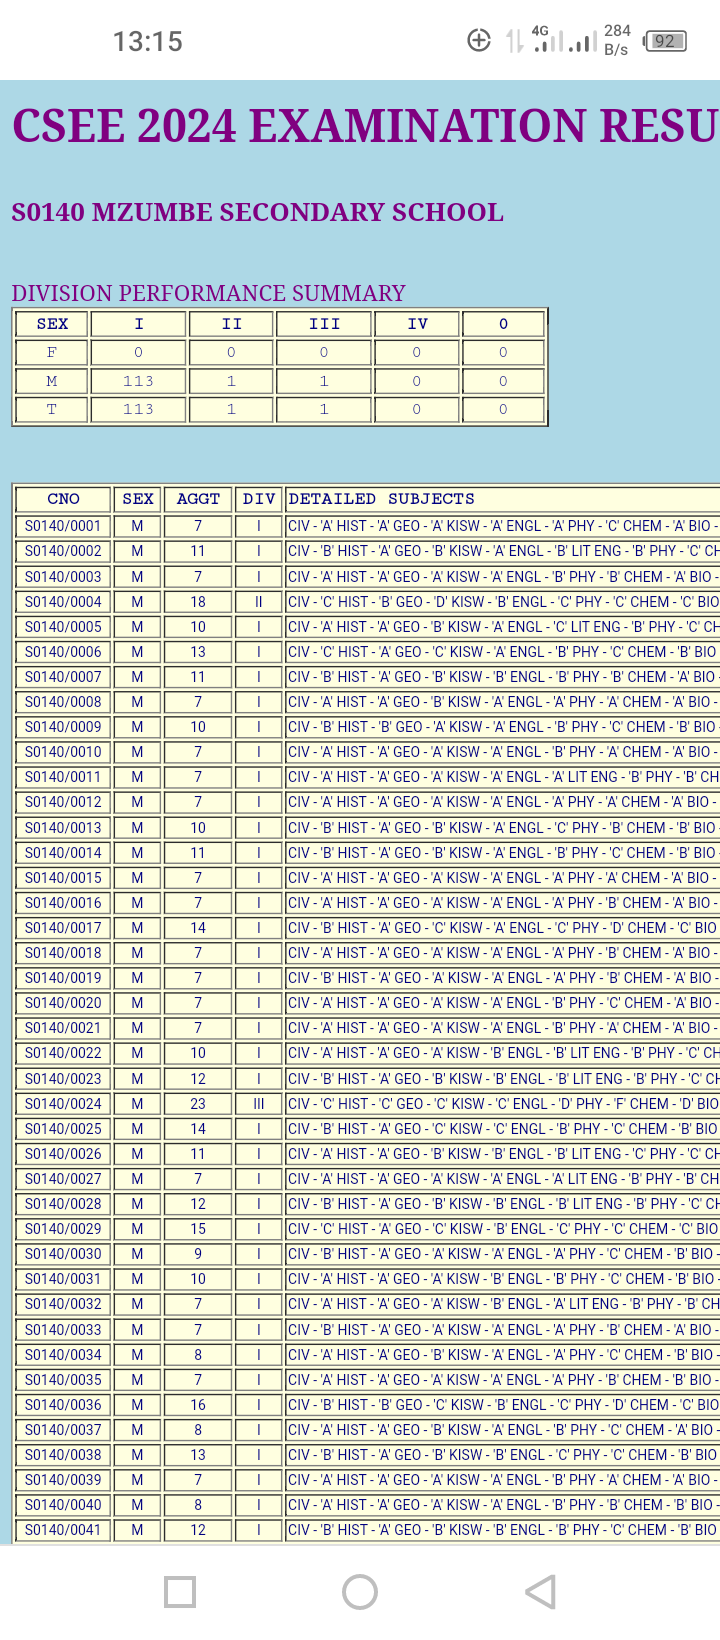This screenshot has height=1640, width=720.
Task: Click the DETAILED SUBJECTS column header
Action: (x=502, y=499)
